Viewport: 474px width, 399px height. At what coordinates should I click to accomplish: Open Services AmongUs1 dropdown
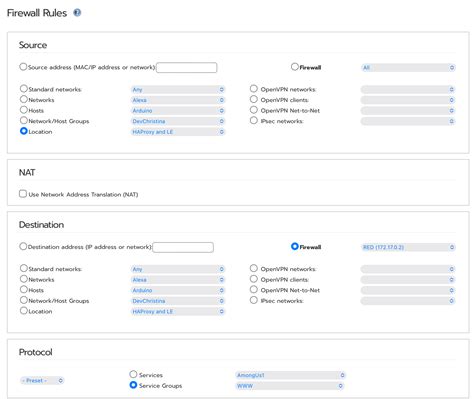tap(290, 375)
